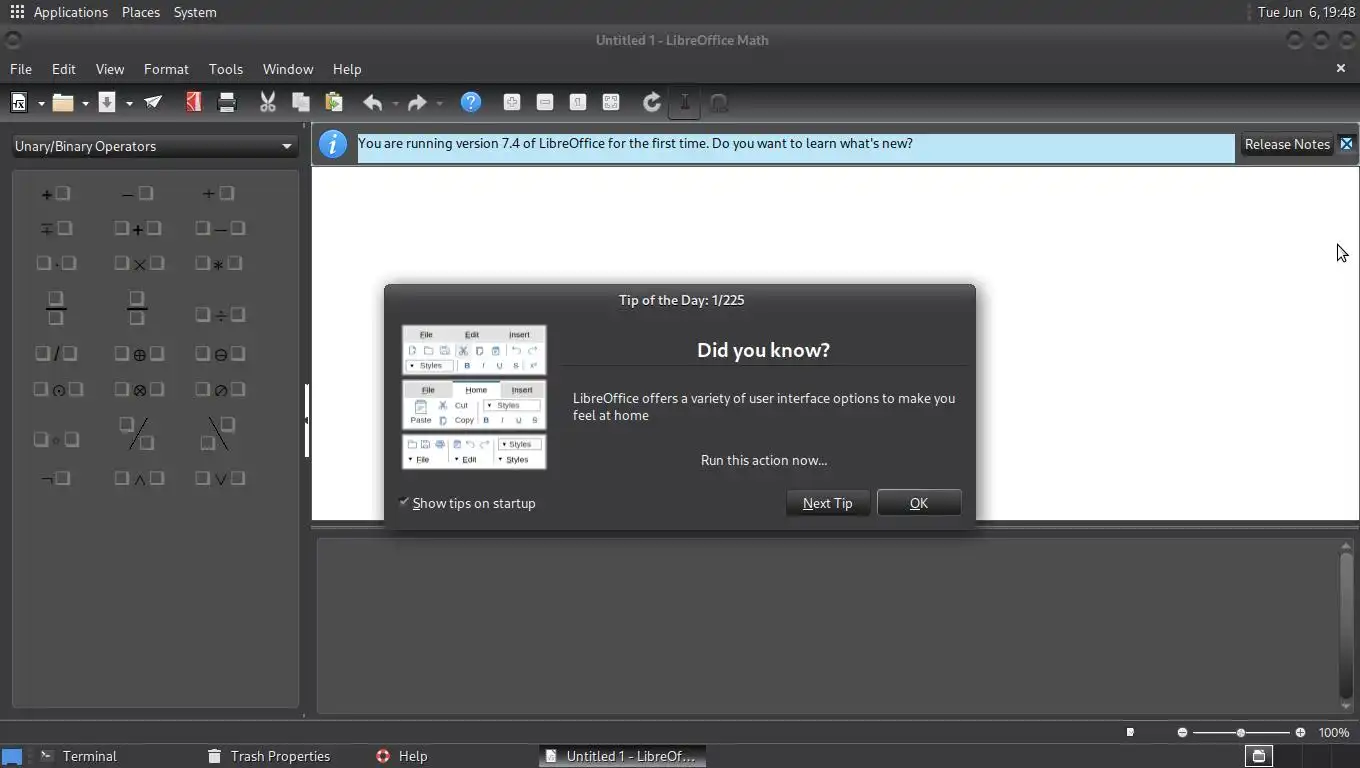Screen dimensions: 1360x768
Task: Collapse the Elements sidebar with its handle
Action: click(x=307, y=420)
